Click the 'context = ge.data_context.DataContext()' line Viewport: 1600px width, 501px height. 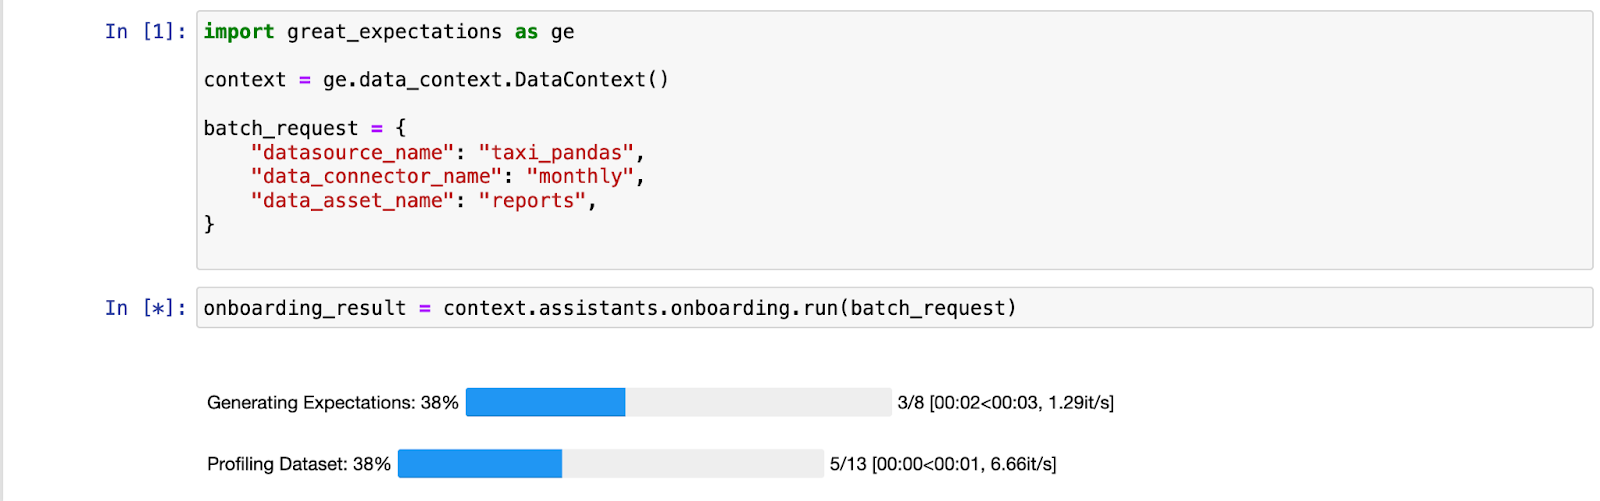point(436,80)
